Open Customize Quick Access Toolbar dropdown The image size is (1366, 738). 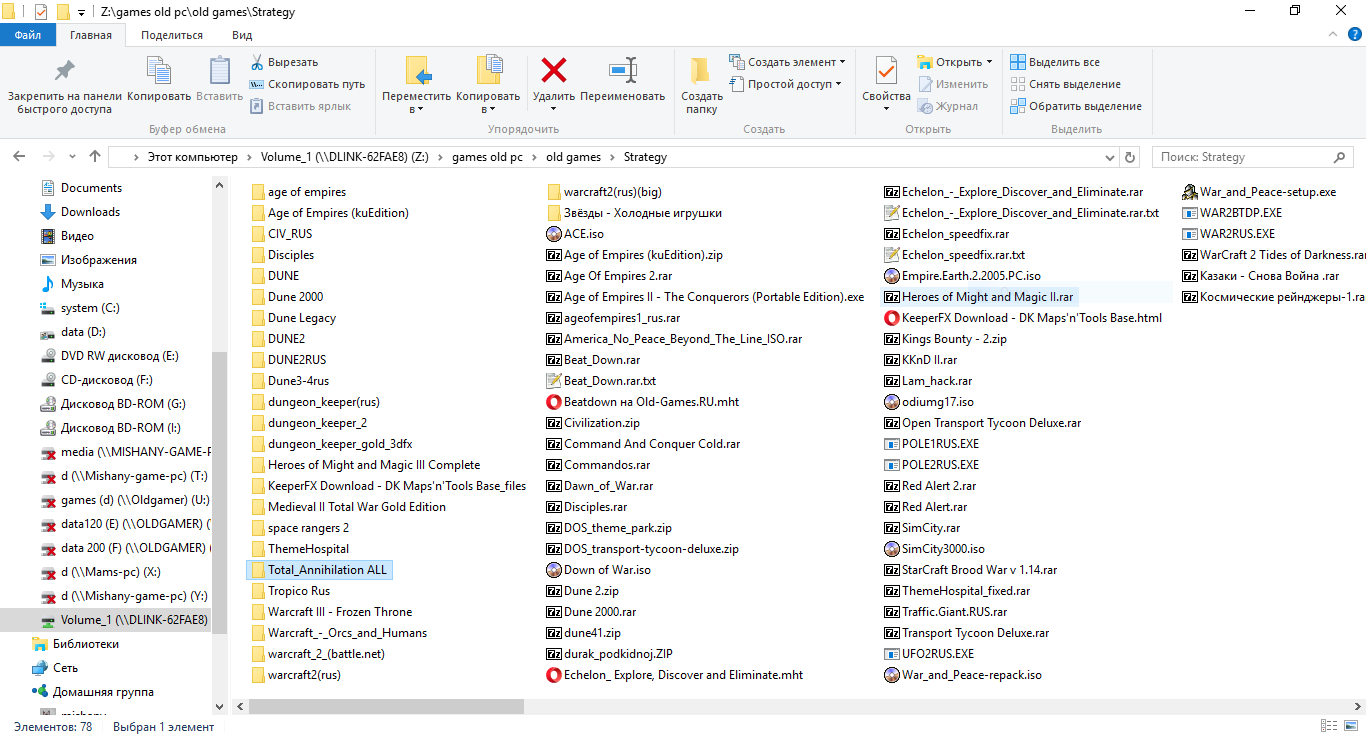coord(81,12)
